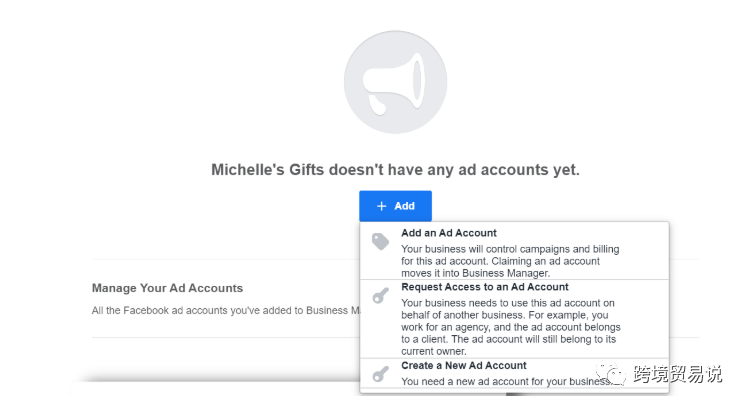Open the blue Add dropdown button
This screenshot has width=746, height=407.
coord(395,206)
